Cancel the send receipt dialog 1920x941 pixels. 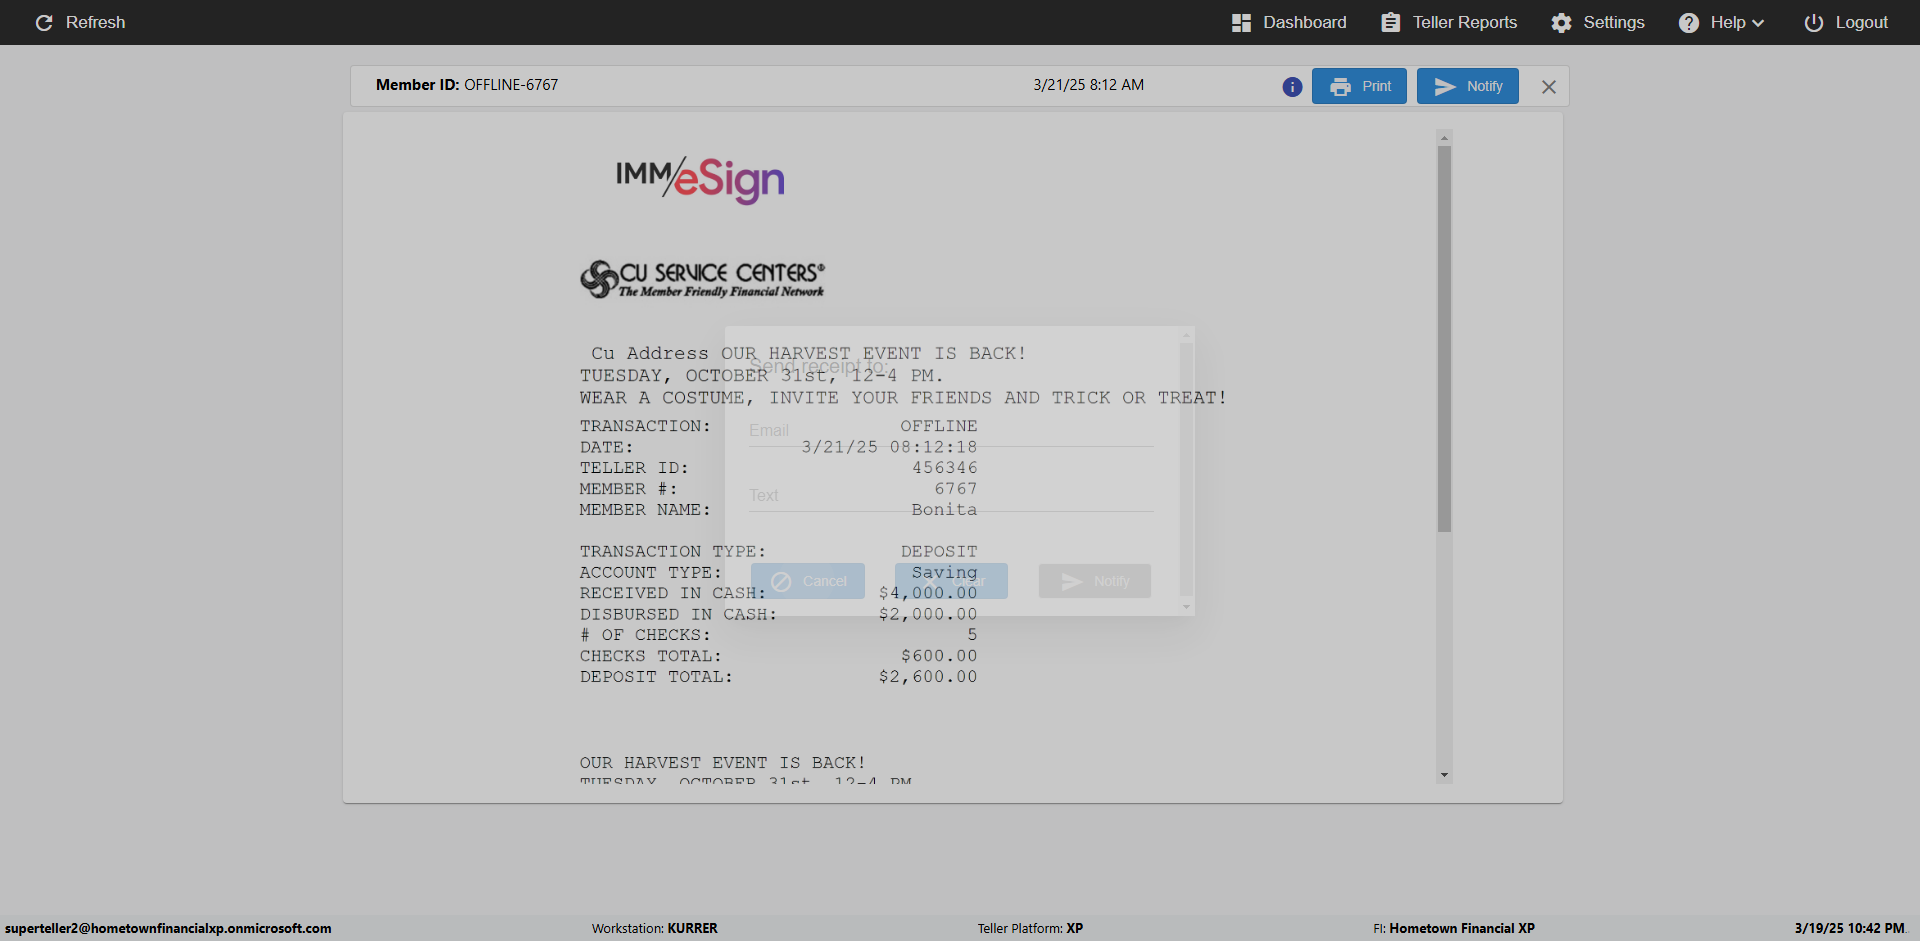pos(808,581)
